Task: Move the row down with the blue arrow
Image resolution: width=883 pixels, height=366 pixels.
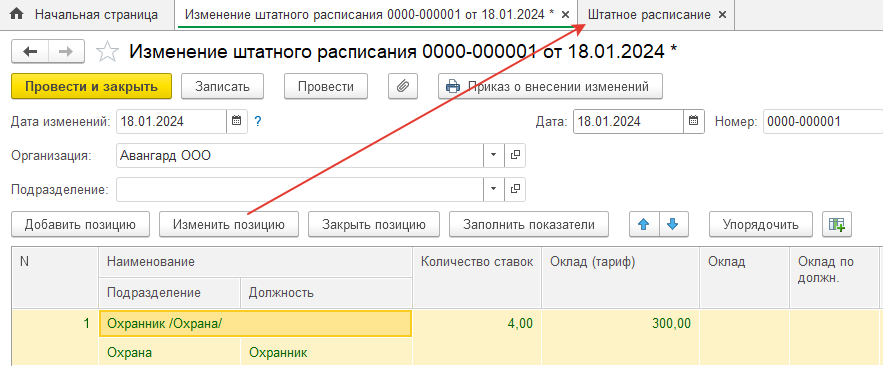Action: 674,225
